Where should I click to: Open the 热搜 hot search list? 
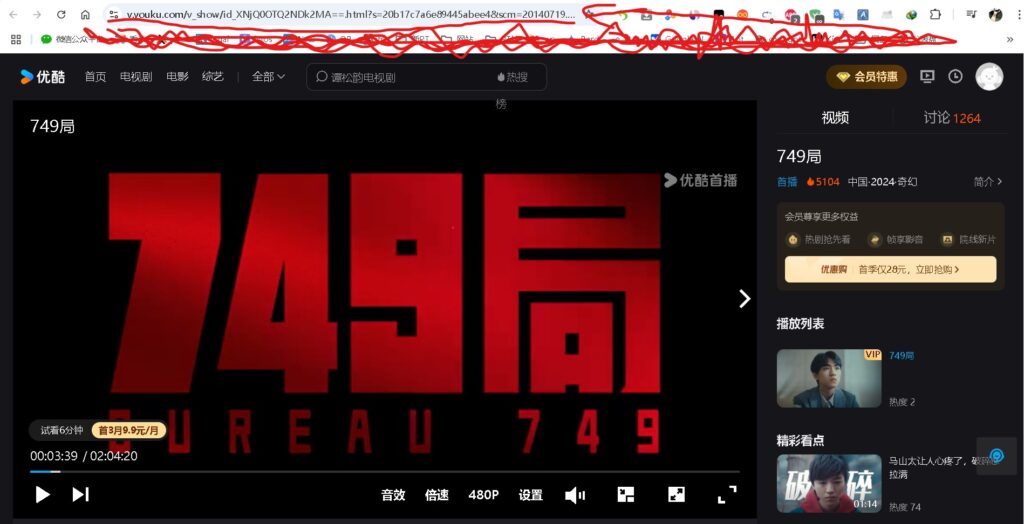tap(513, 77)
